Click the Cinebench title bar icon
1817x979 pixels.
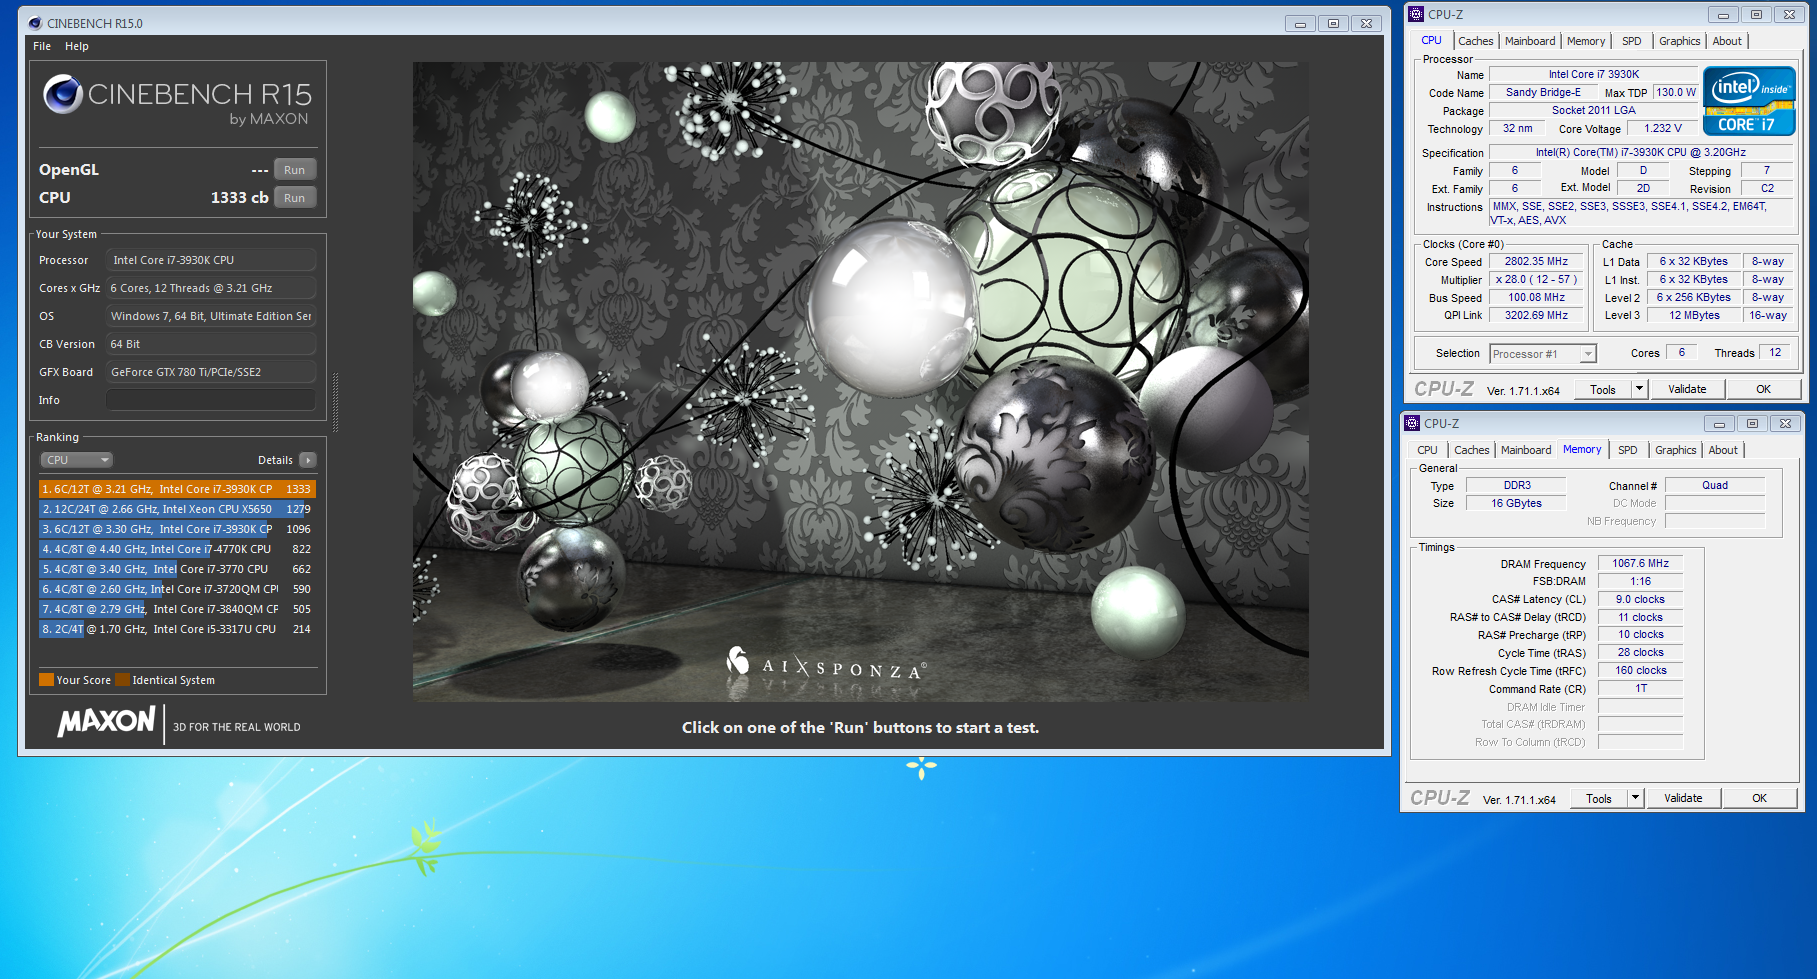35,23
